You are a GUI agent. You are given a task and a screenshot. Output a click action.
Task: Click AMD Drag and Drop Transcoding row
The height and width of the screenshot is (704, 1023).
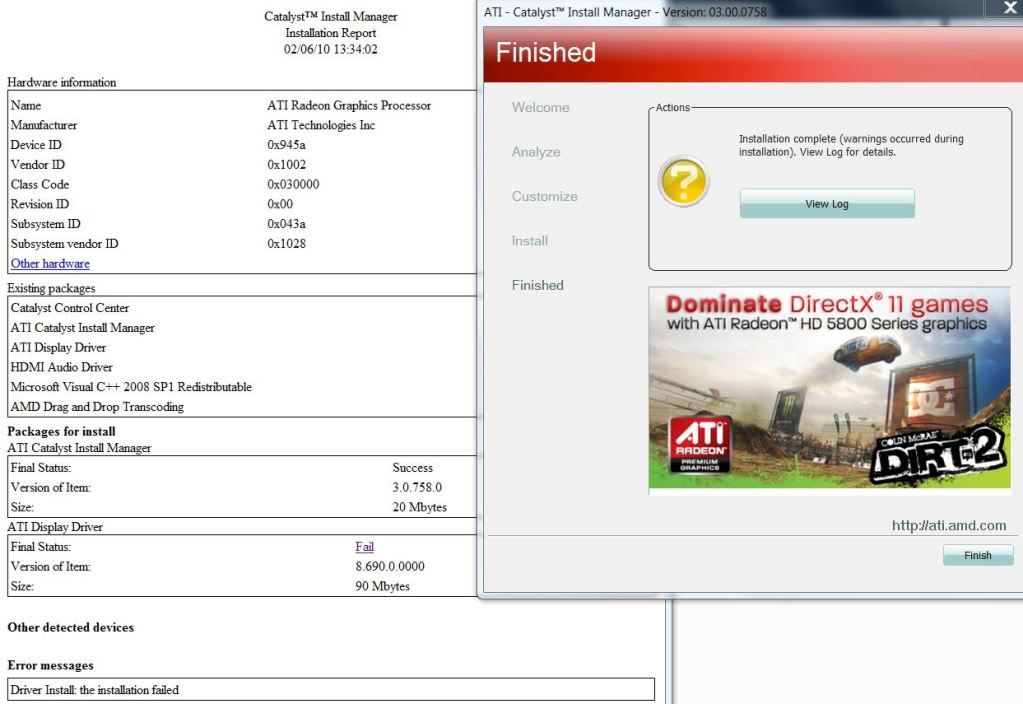pos(97,406)
